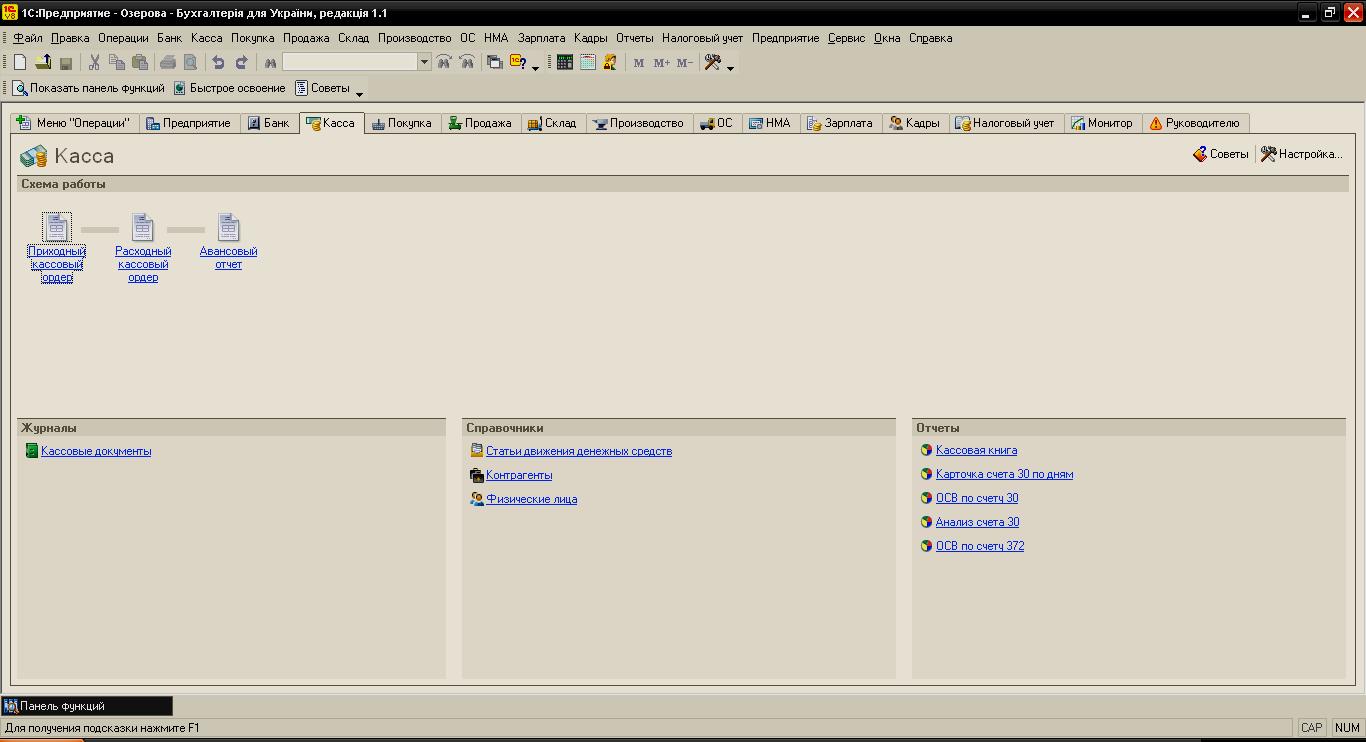This screenshot has height=742, width=1366.
Task: Click the tools hammer-wrench icon in toolbar
Action: point(713,62)
